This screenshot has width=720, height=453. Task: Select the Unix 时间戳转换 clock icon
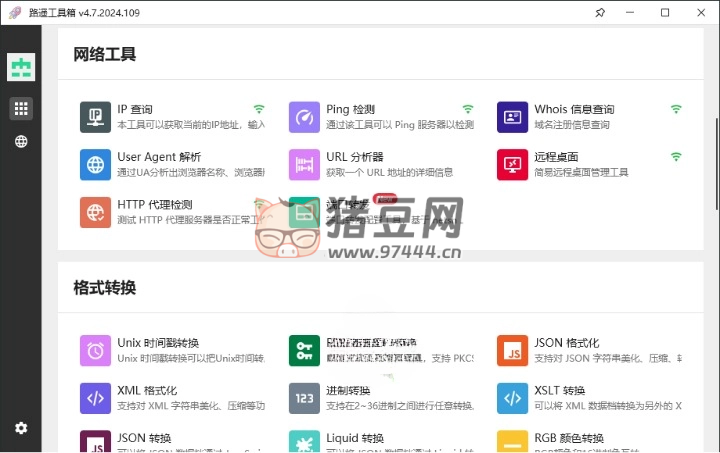(x=96, y=350)
